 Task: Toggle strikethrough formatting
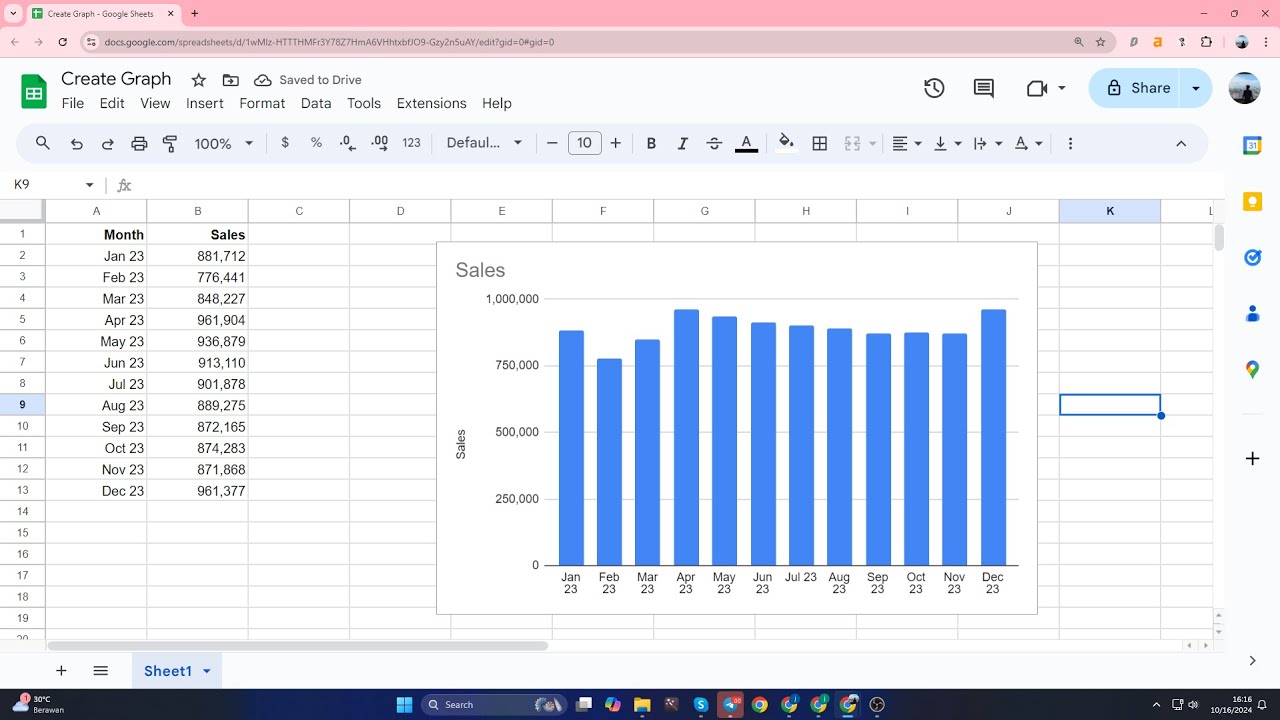click(714, 143)
